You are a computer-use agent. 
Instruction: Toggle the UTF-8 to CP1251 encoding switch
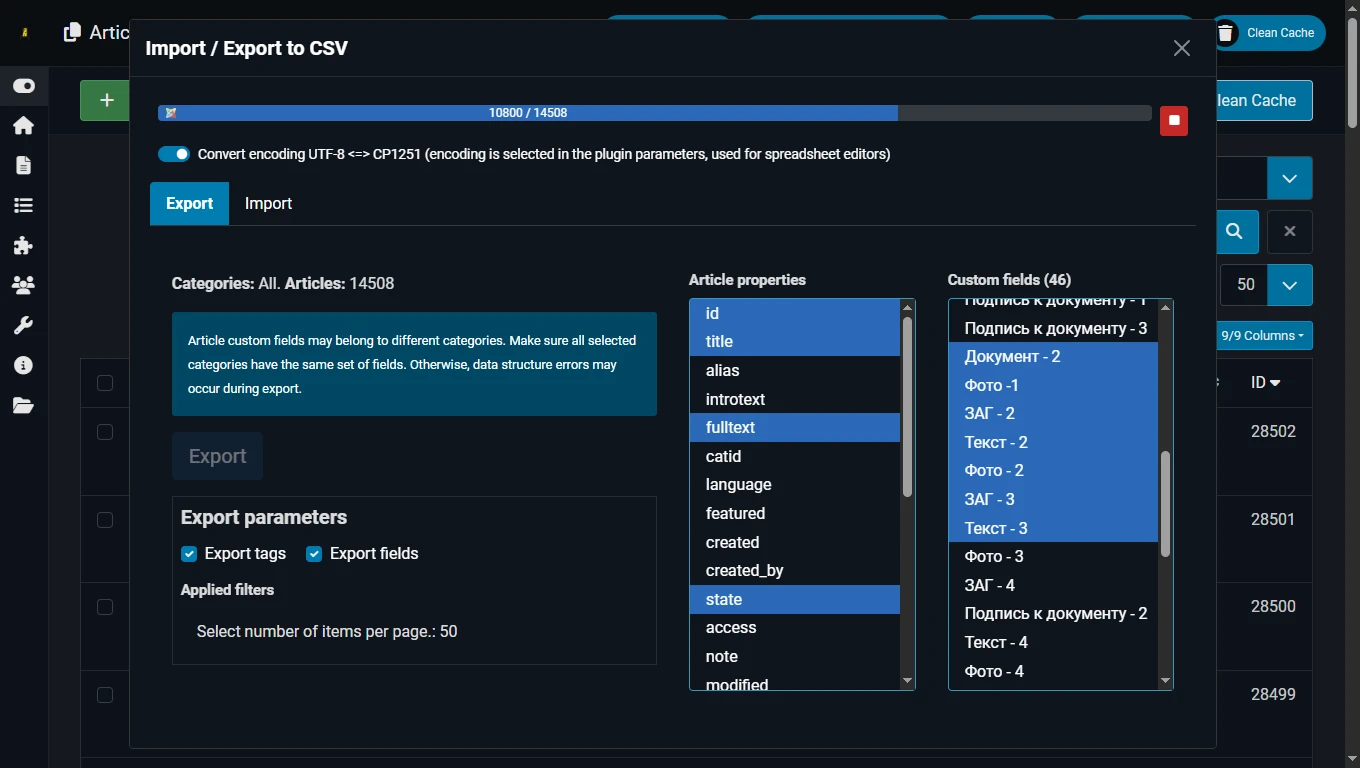click(x=174, y=154)
